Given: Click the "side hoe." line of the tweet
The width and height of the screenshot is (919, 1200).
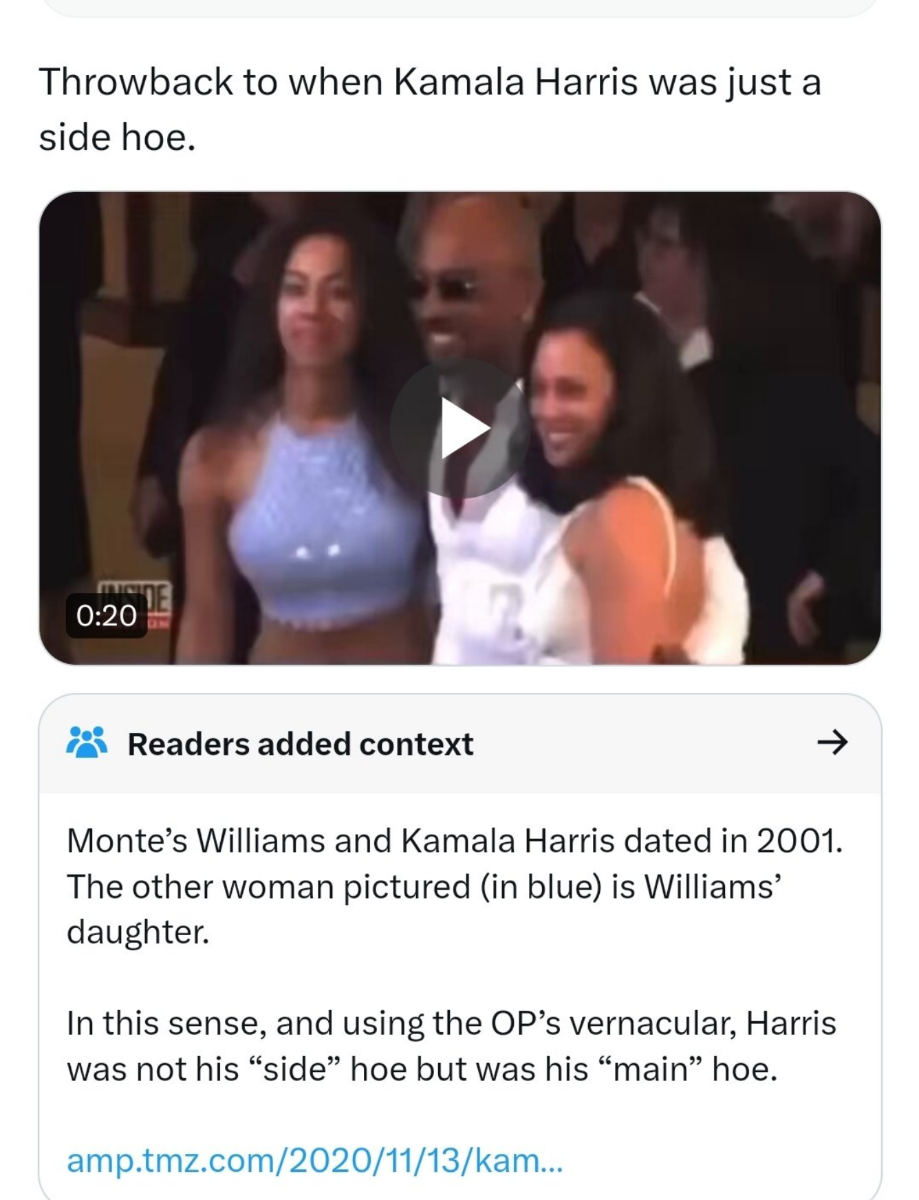Looking at the screenshot, I should click(x=113, y=138).
